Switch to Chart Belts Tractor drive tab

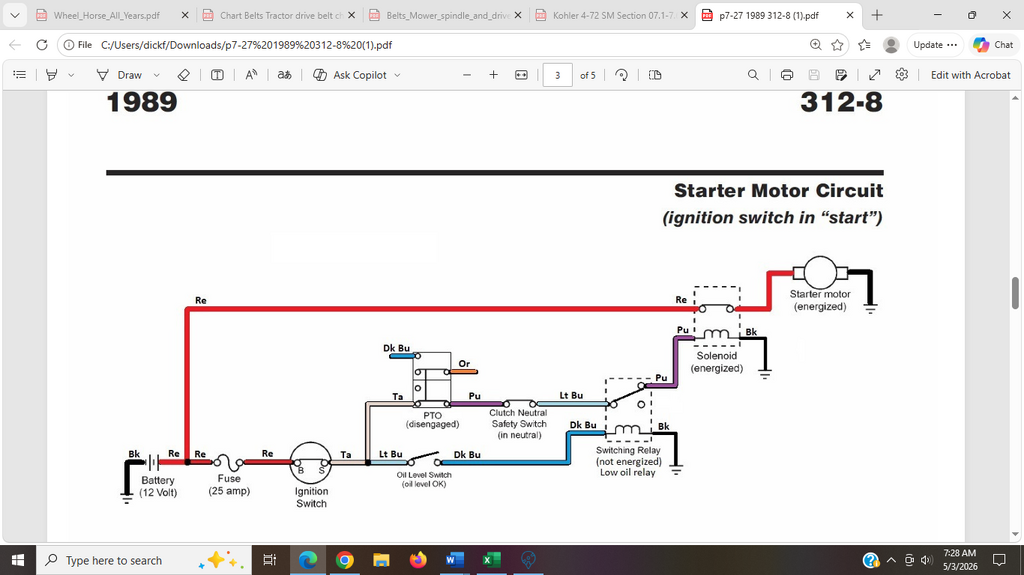pos(281,15)
